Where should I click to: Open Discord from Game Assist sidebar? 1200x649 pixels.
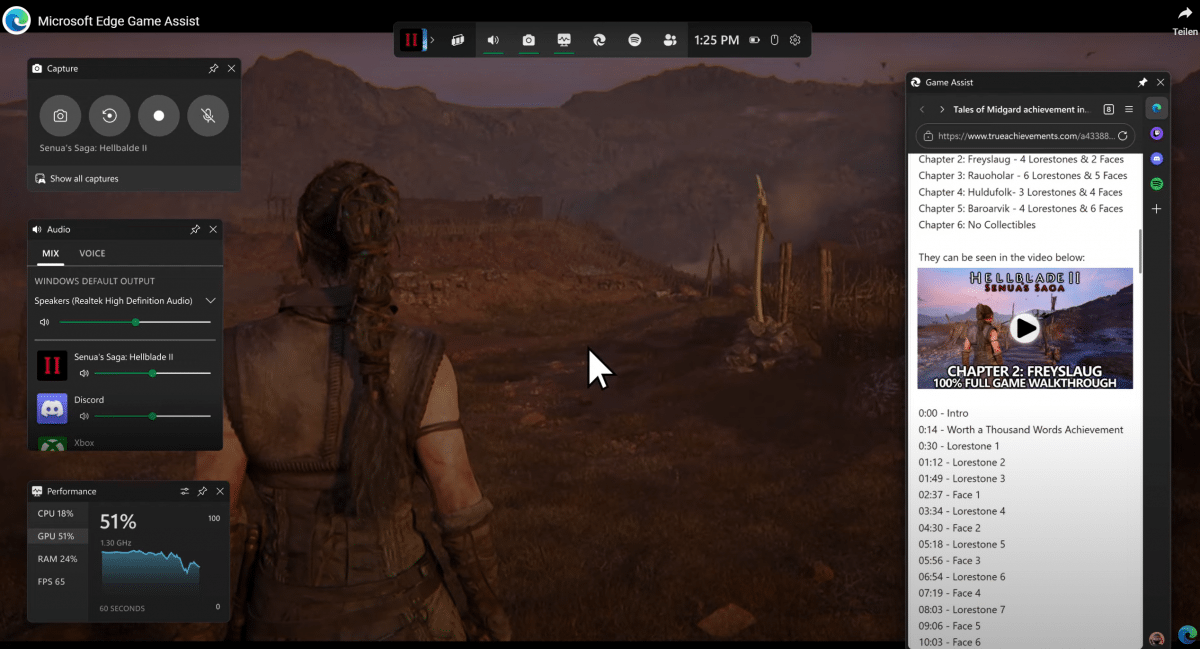[1157, 158]
